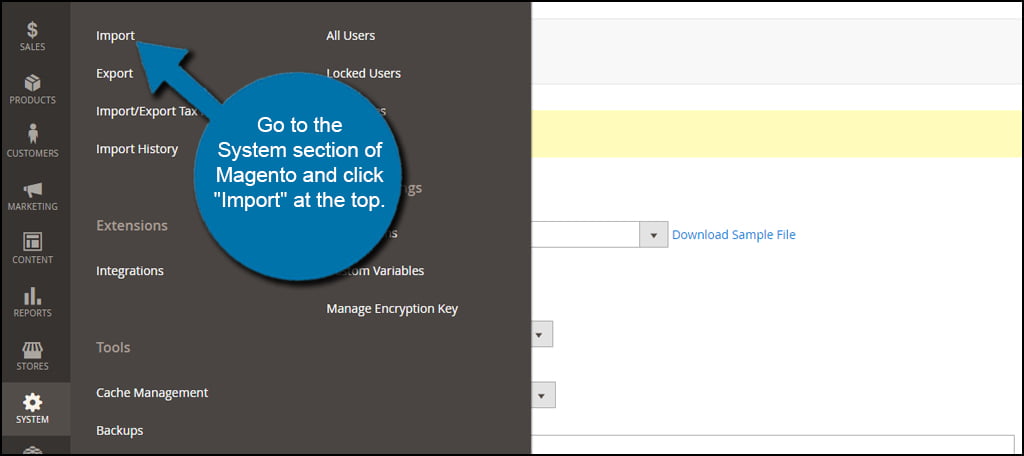The image size is (1024, 456).
Task: Open the Reports section in sidebar
Action: point(32,302)
